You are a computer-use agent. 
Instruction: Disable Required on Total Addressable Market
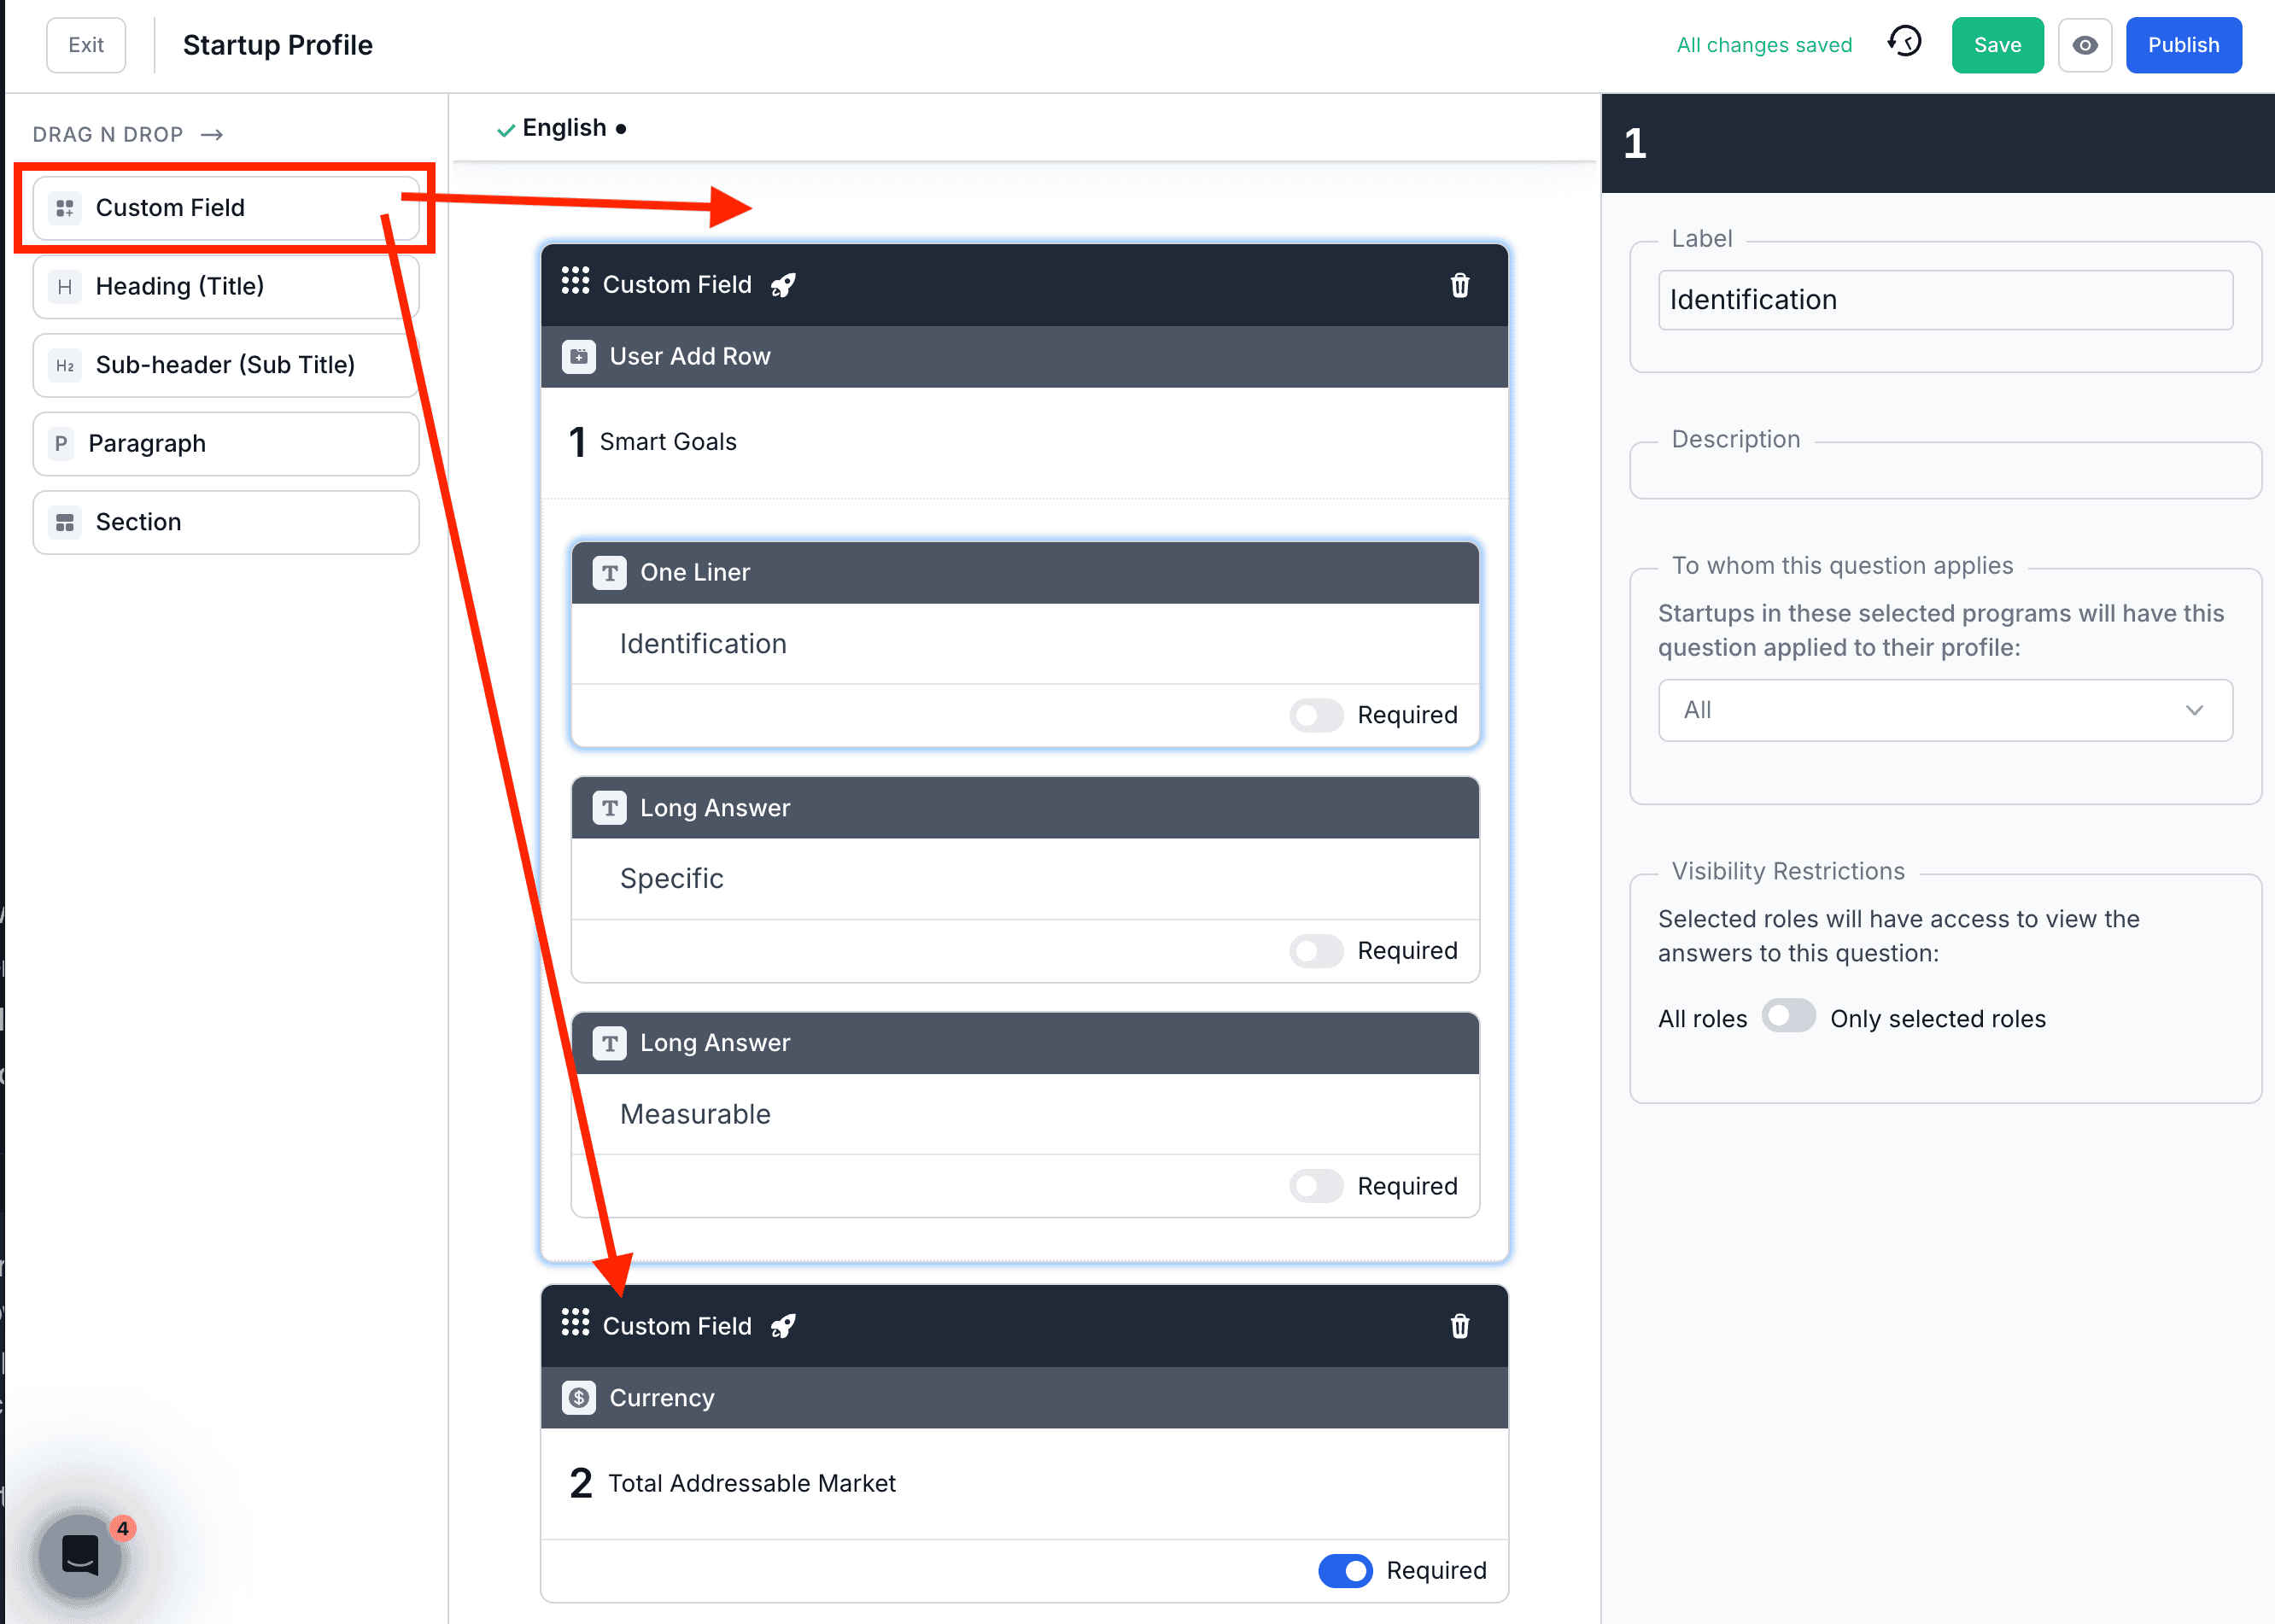pos(1345,1570)
